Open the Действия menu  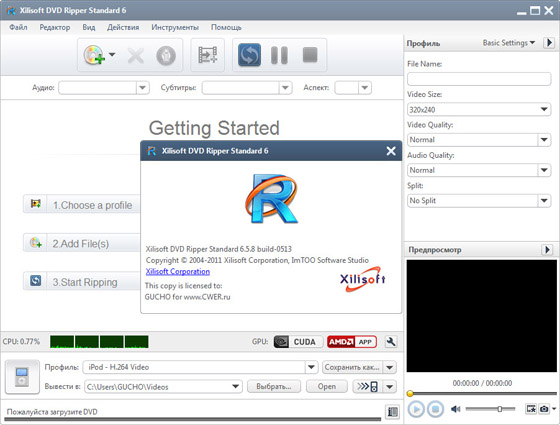coord(123,27)
